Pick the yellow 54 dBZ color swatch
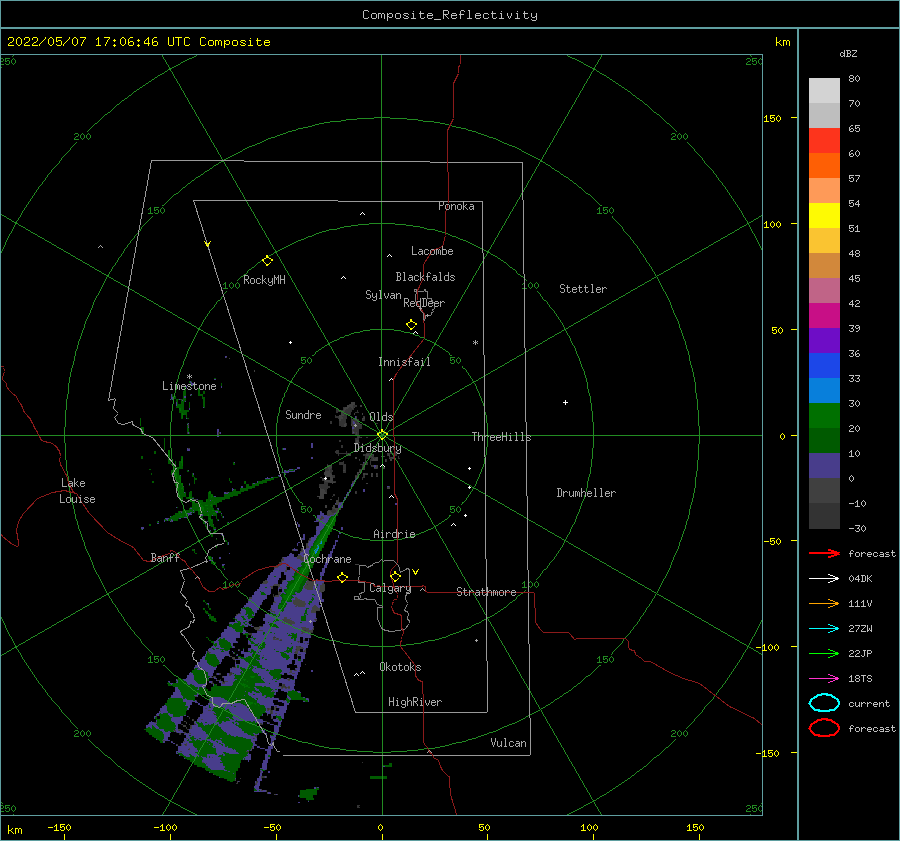Viewport: 900px width, 841px height. click(824, 215)
